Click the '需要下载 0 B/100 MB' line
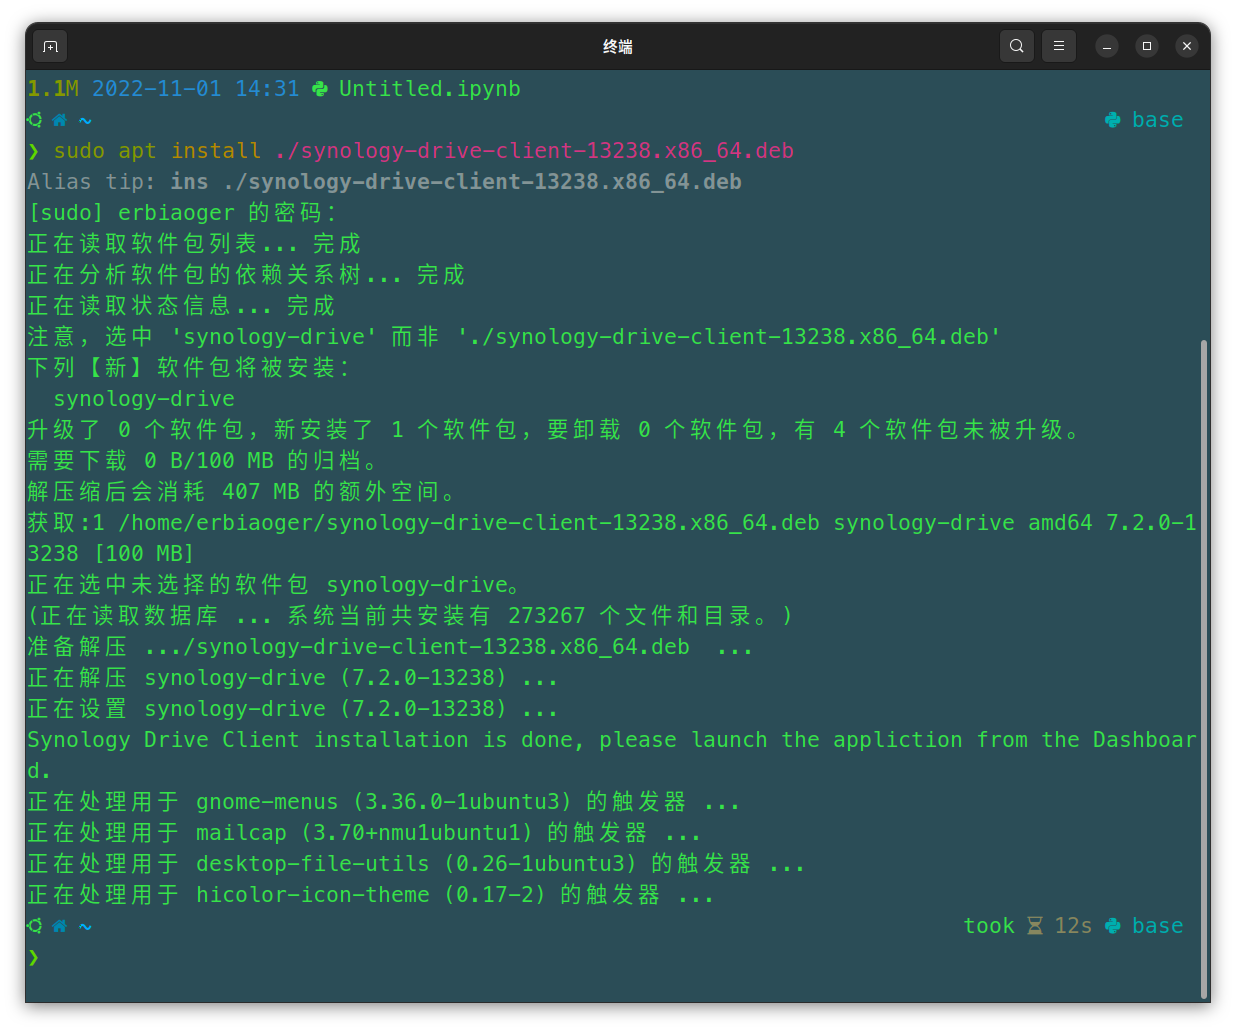 pos(202,461)
